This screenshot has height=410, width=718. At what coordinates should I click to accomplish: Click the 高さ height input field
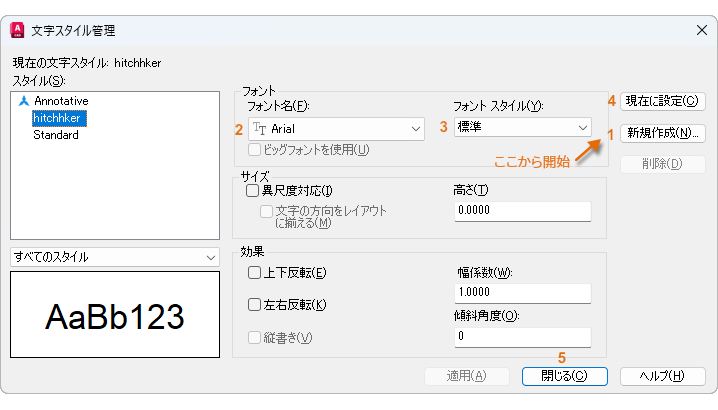pyautogui.click(x=522, y=211)
